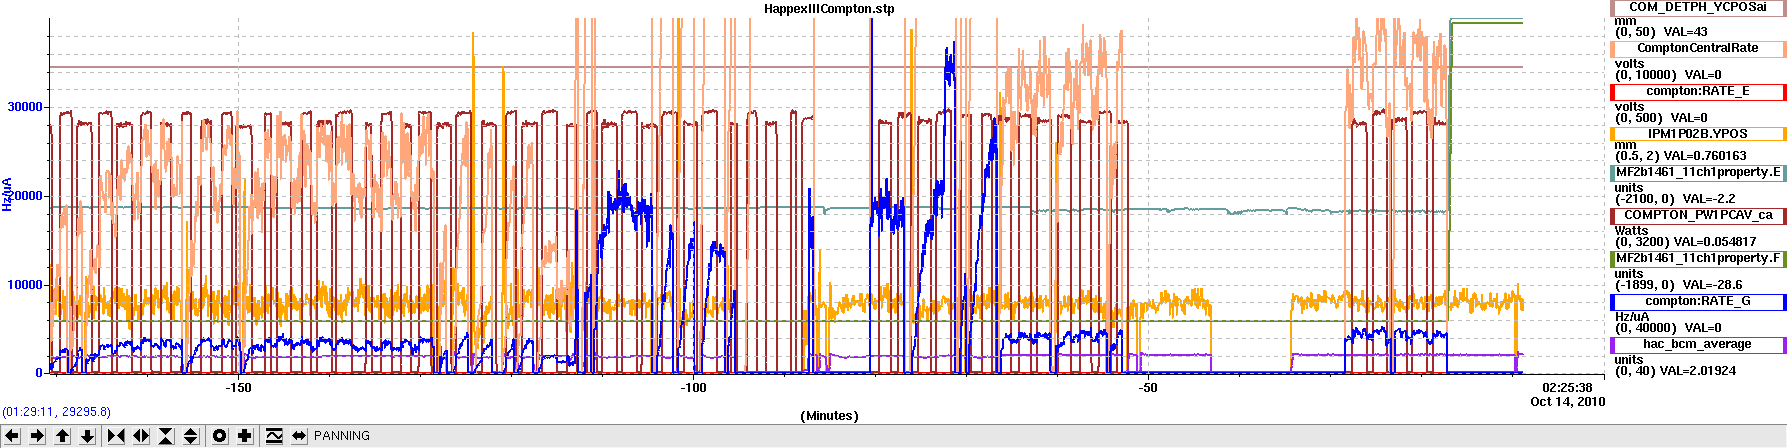This screenshot has width=1787, height=448.
Task: Select the COM_DETPH_YCPOSai legend curve
Action: tap(1698, 7)
